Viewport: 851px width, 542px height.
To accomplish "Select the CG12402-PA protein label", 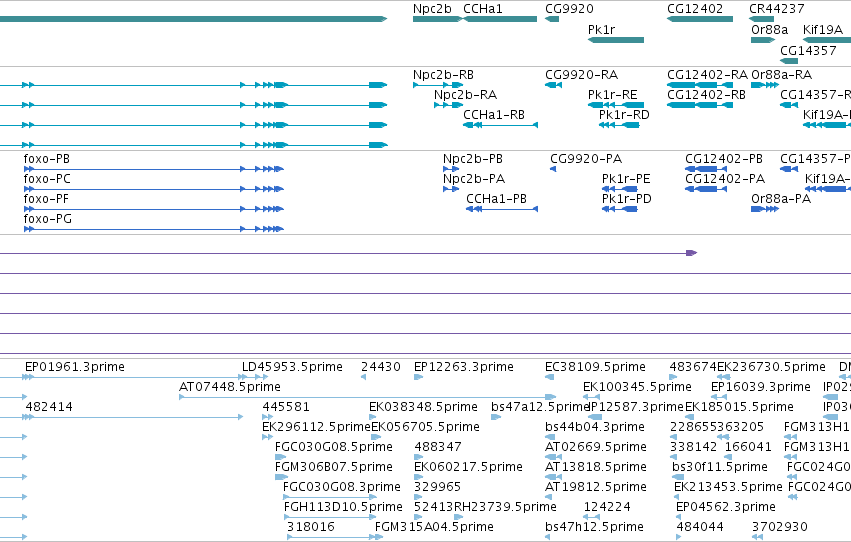I will tap(725, 179).
